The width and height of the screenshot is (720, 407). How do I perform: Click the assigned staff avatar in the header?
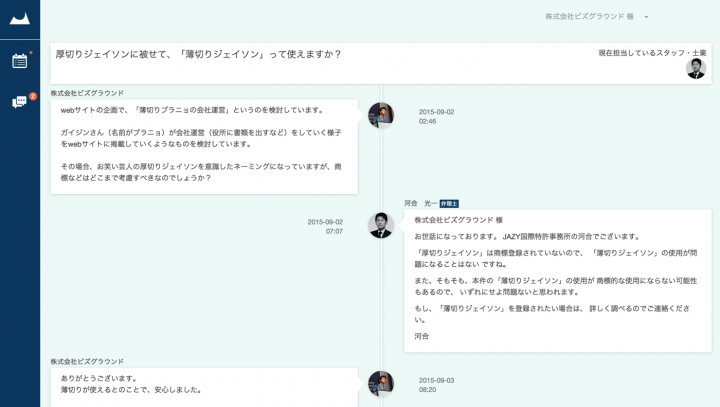(x=696, y=69)
